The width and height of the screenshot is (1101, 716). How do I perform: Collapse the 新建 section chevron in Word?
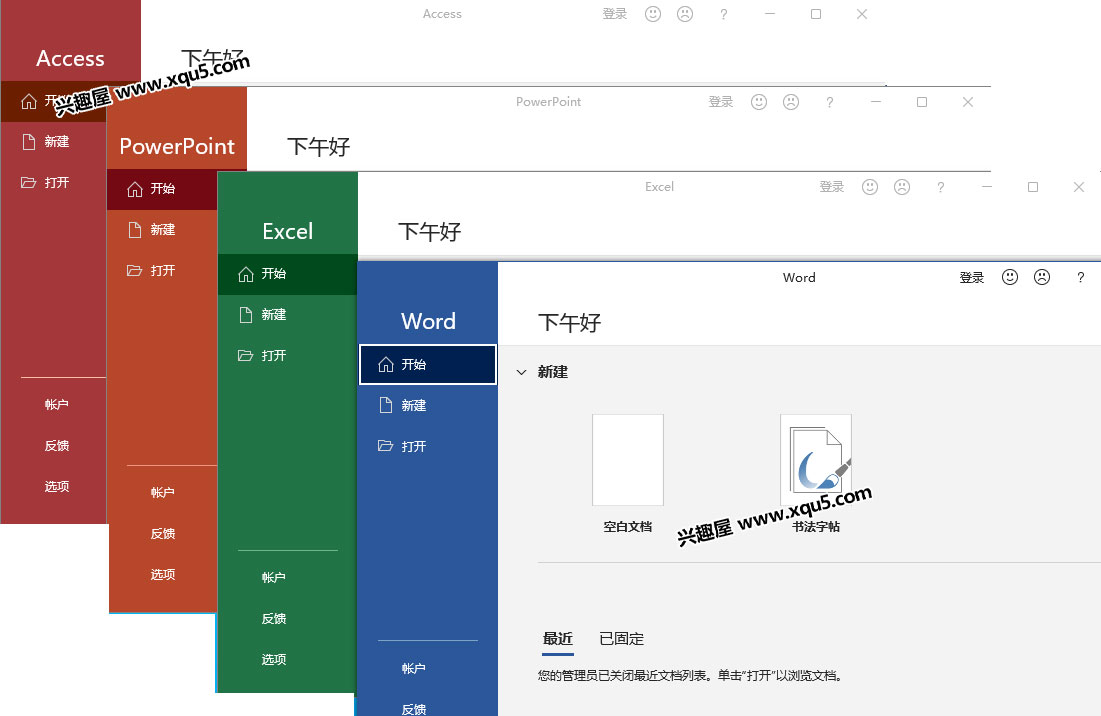point(521,372)
